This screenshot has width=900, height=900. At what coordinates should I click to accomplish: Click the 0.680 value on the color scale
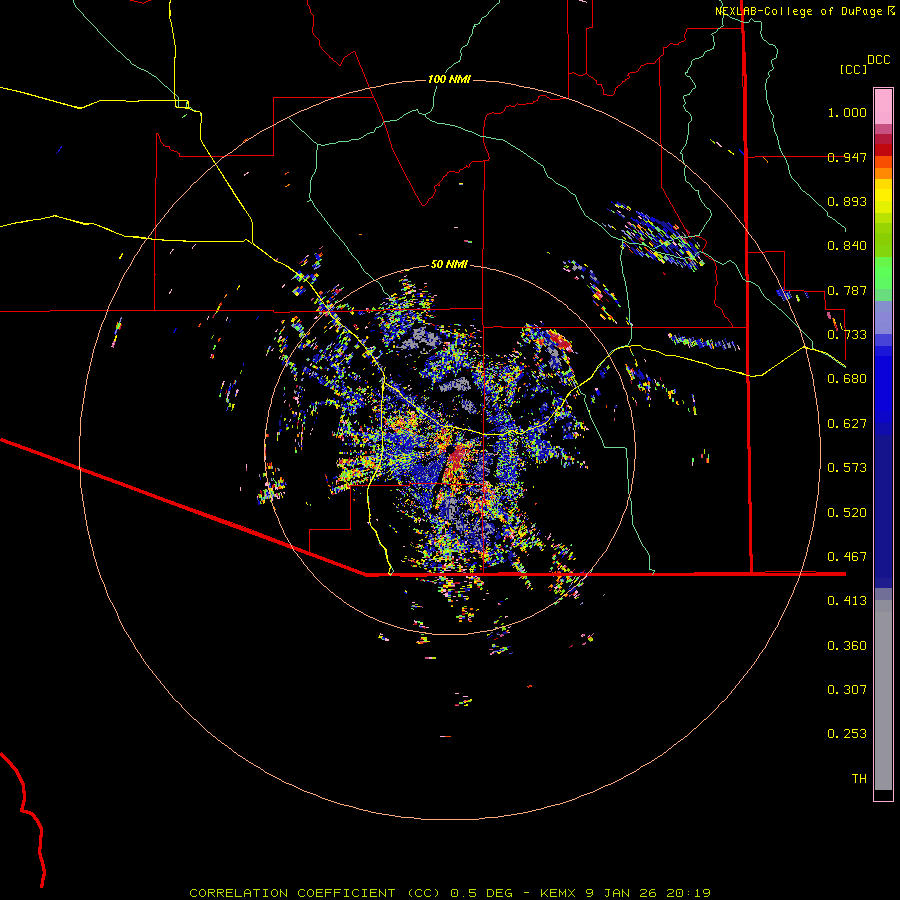(847, 379)
